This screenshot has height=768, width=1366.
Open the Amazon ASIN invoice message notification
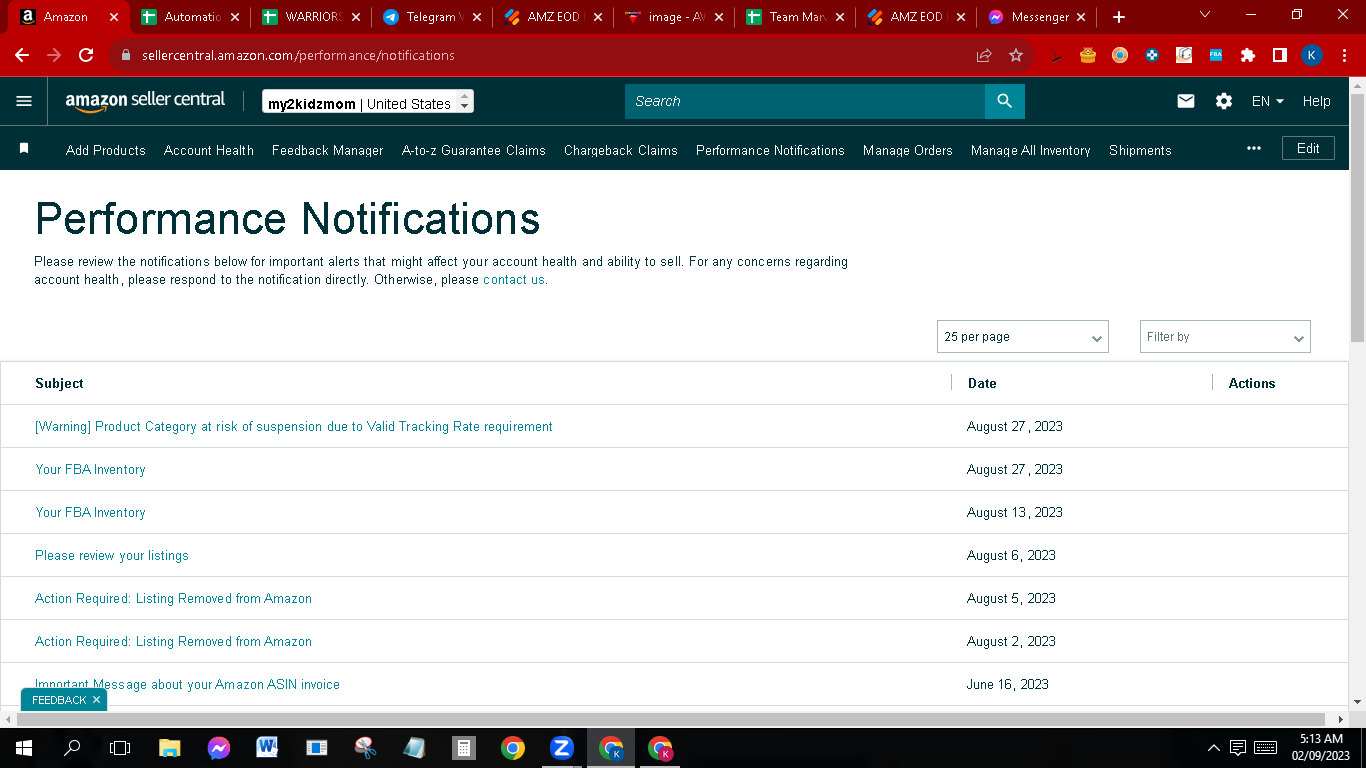187,684
